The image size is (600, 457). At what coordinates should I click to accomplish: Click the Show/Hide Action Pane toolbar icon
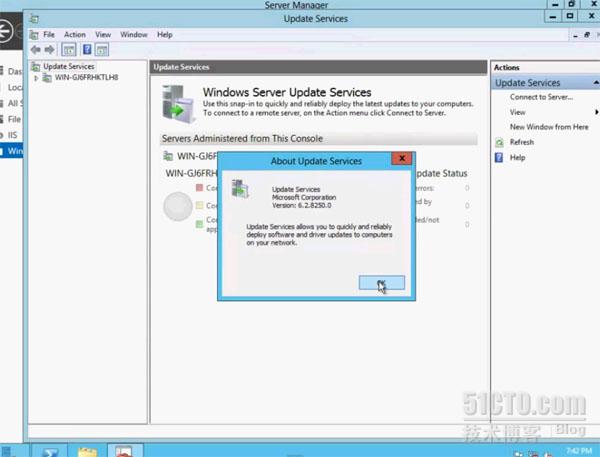point(102,50)
